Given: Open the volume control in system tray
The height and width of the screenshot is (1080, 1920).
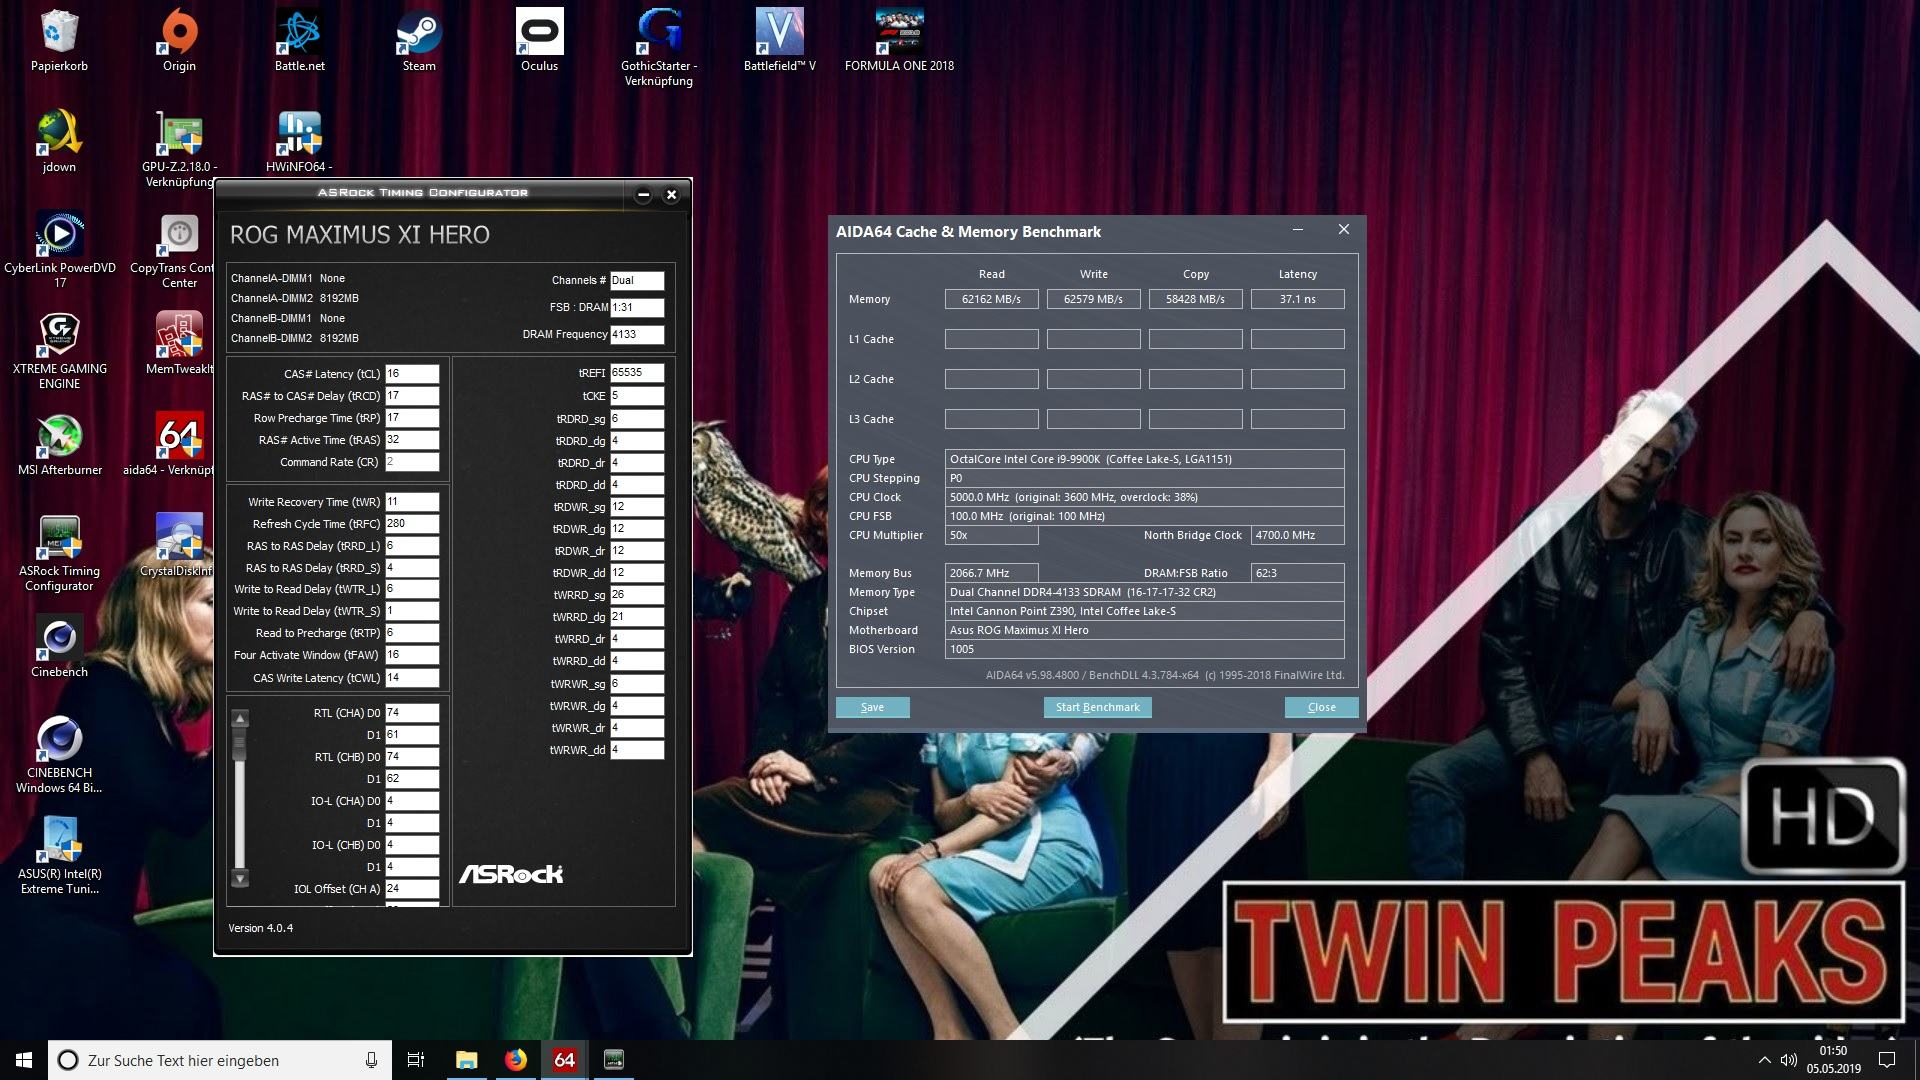Looking at the screenshot, I should point(1788,1060).
